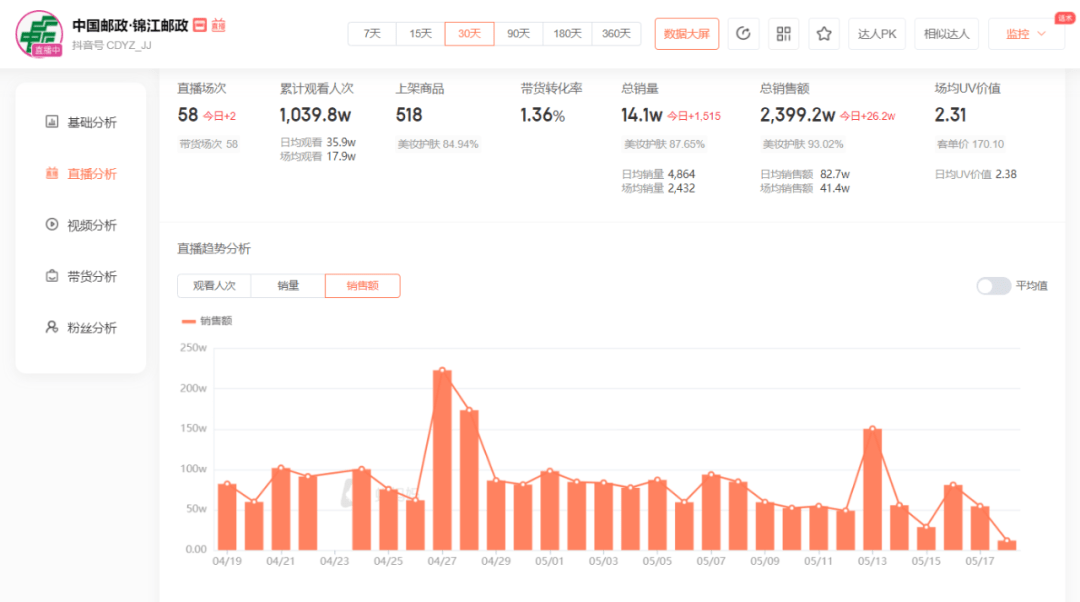Click the 数据大屏 button
Image resolution: width=1080 pixels, height=602 pixels.
(687, 34)
